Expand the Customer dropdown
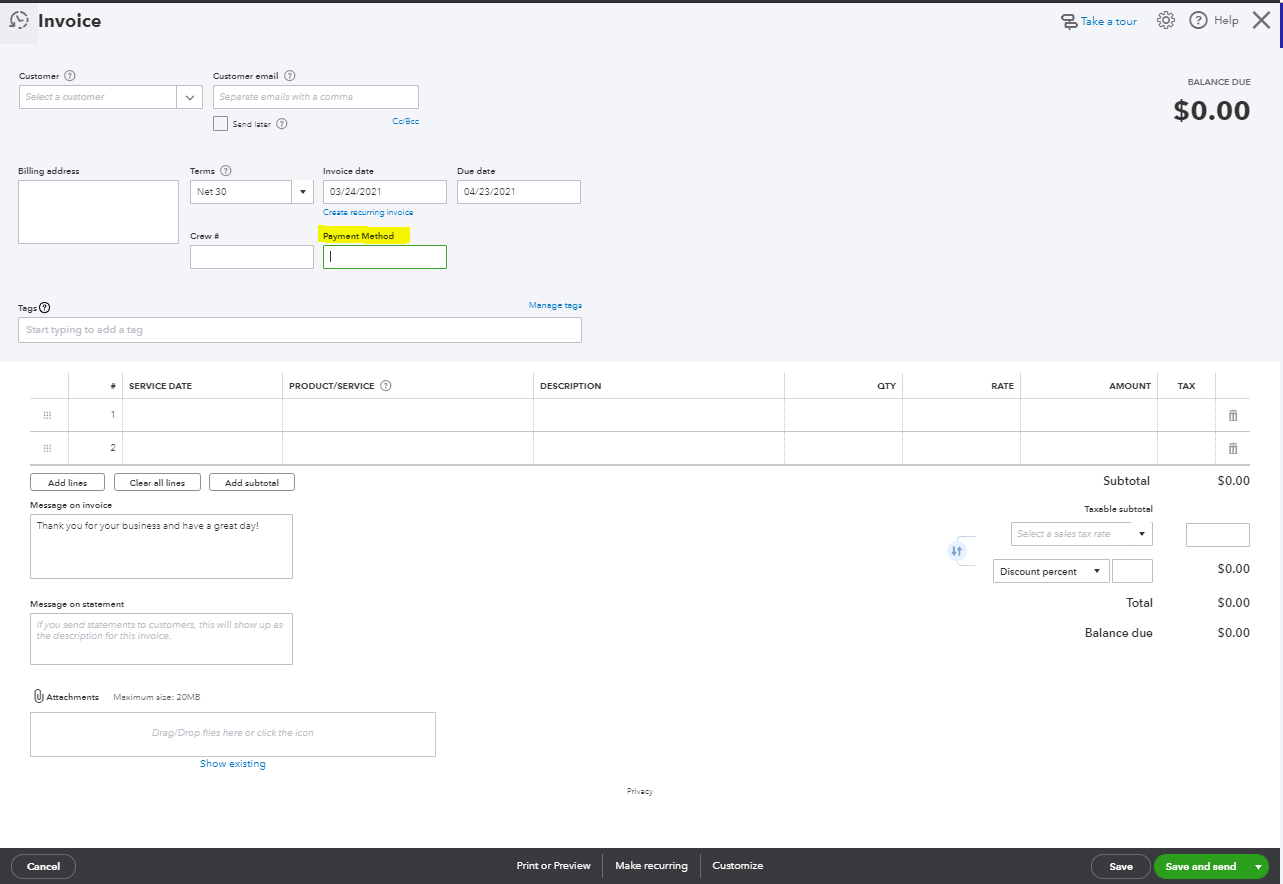 190,97
